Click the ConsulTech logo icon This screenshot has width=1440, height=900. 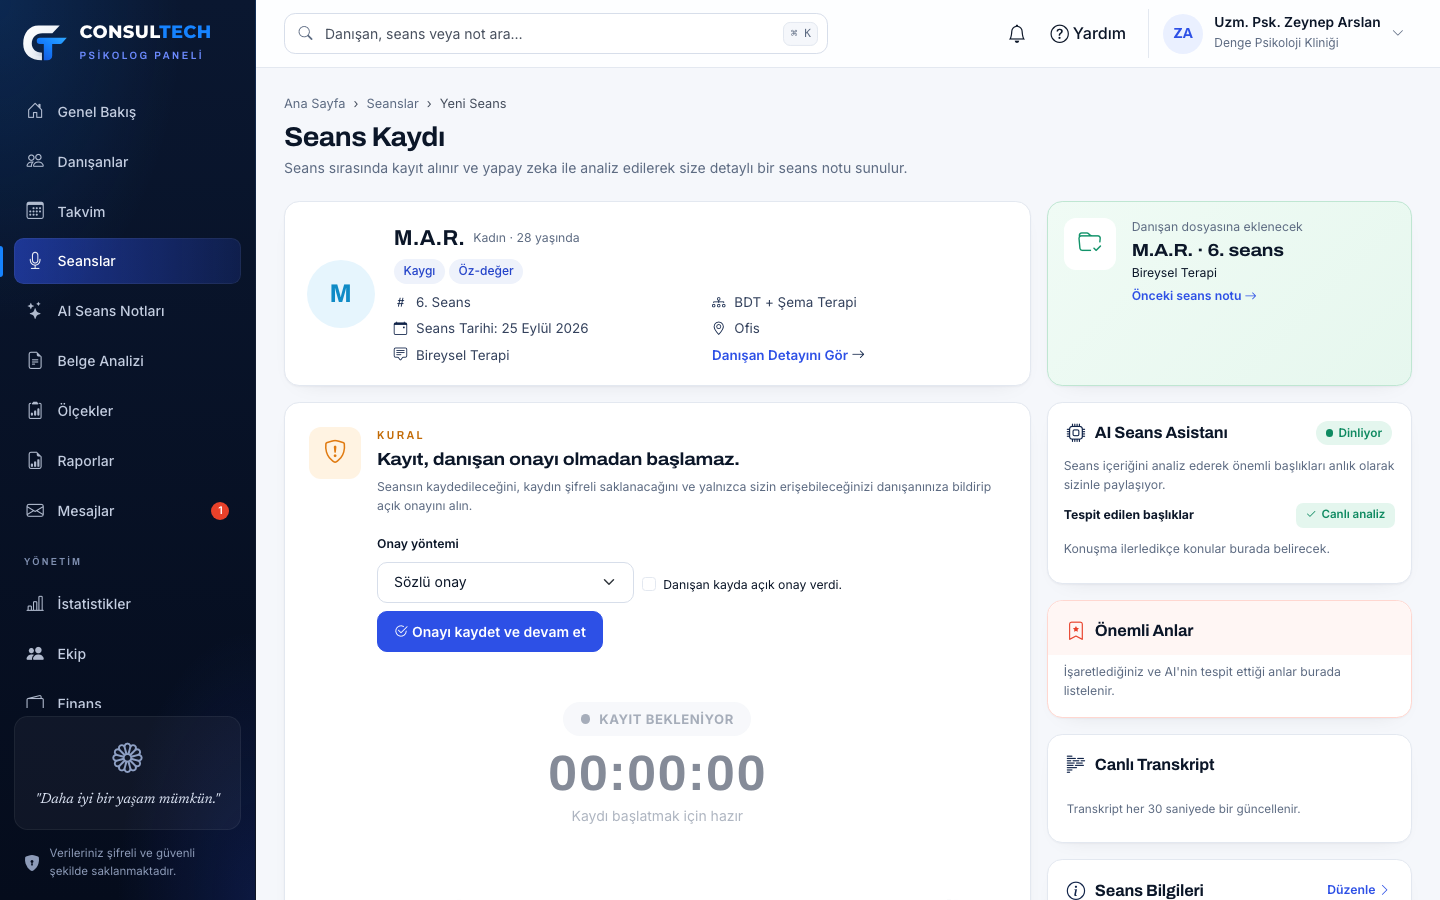coord(44,42)
